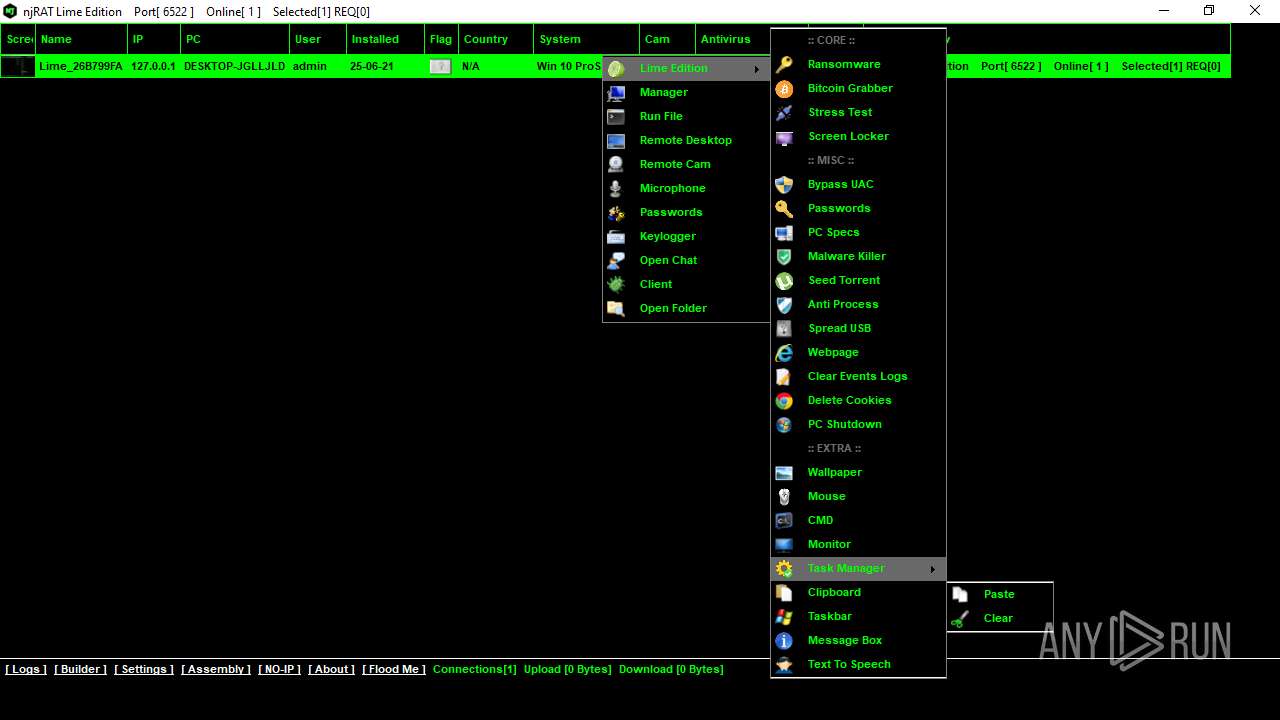Image resolution: width=1280 pixels, height=720 pixels.
Task: Click the Name column header
Action: 82,39
